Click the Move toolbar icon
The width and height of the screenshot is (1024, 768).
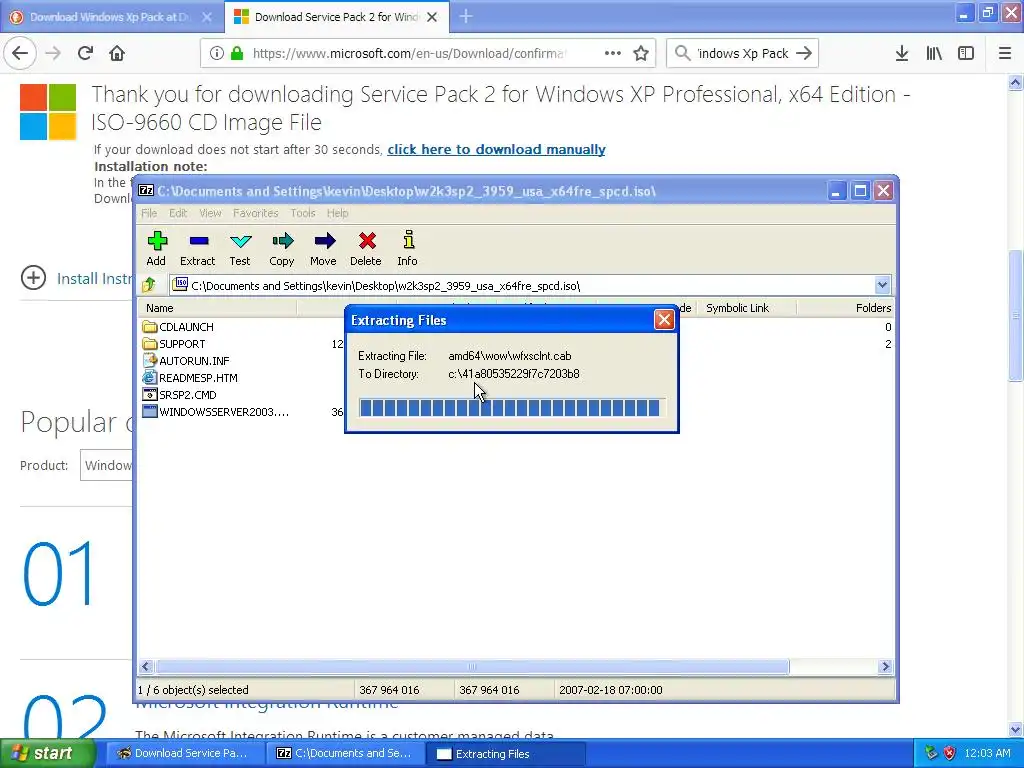(x=323, y=249)
